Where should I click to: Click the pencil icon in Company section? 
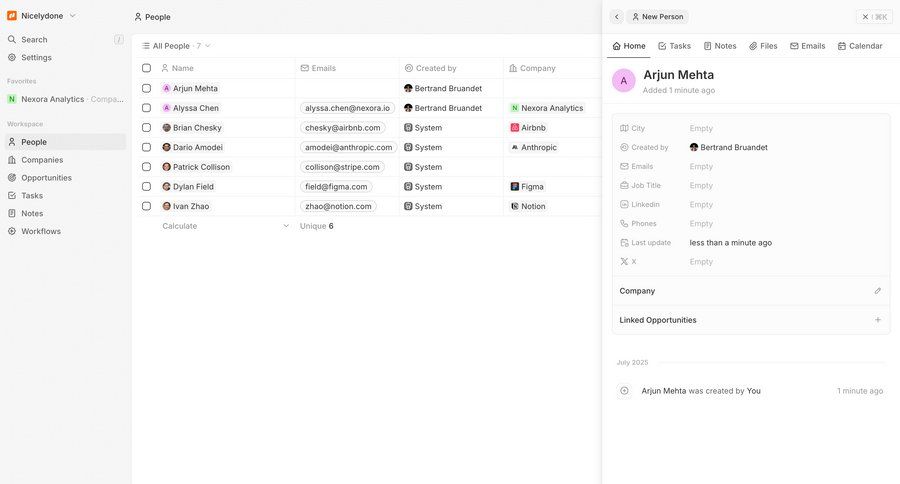click(x=878, y=291)
